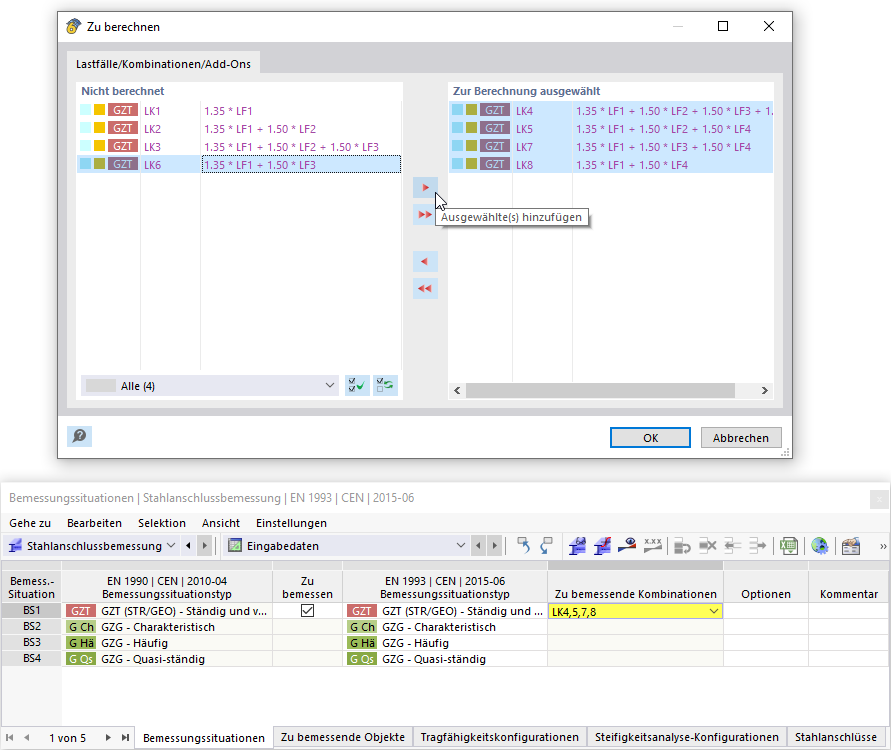Click the yellow color swatch of LK1
891x750 pixels.
click(99, 110)
